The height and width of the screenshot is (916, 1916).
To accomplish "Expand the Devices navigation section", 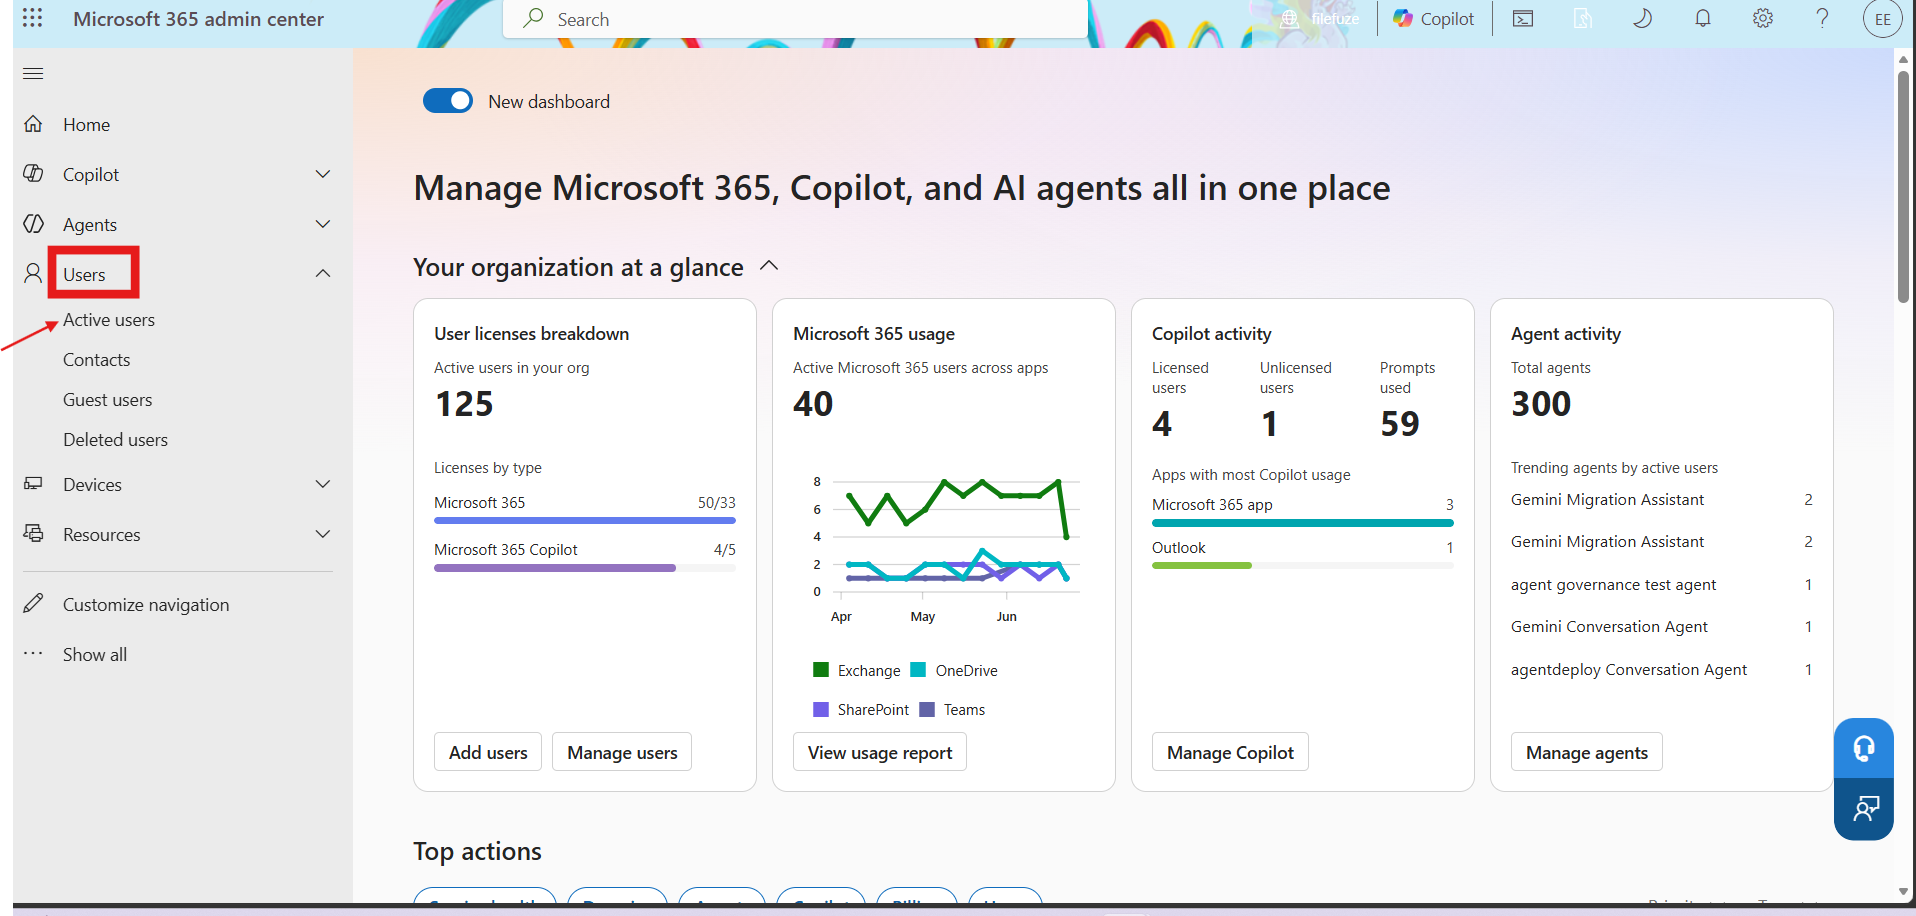I will [x=323, y=484].
